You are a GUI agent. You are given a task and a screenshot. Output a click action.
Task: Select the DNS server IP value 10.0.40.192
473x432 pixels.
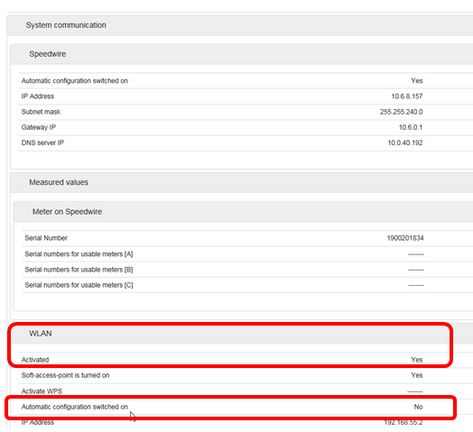point(405,143)
